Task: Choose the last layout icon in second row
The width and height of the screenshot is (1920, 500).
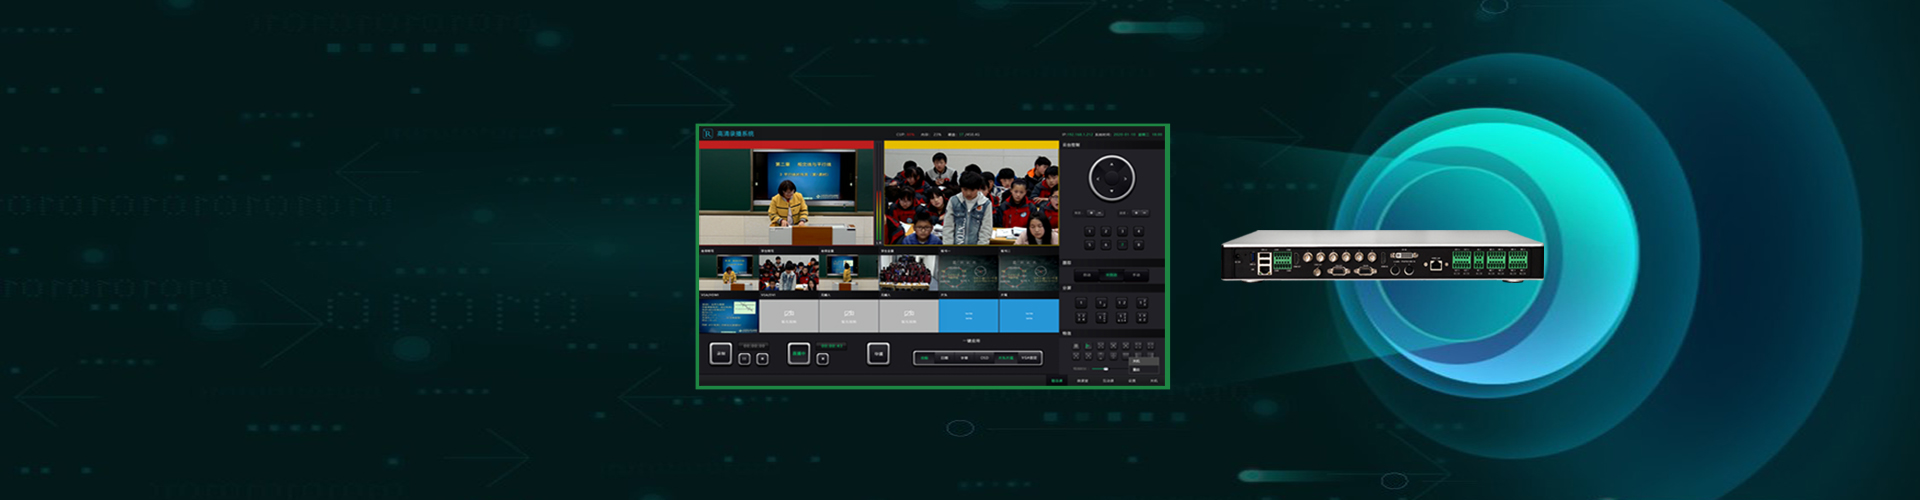Action: (x=1141, y=316)
